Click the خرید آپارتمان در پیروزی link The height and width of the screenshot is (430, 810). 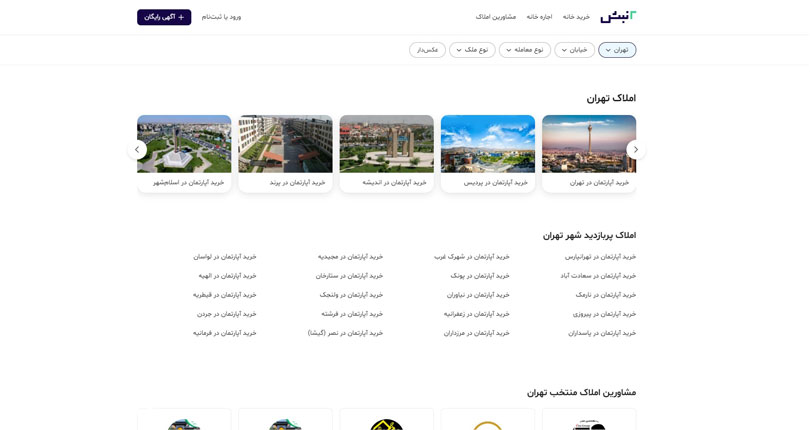pyautogui.click(x=604, y=314)
